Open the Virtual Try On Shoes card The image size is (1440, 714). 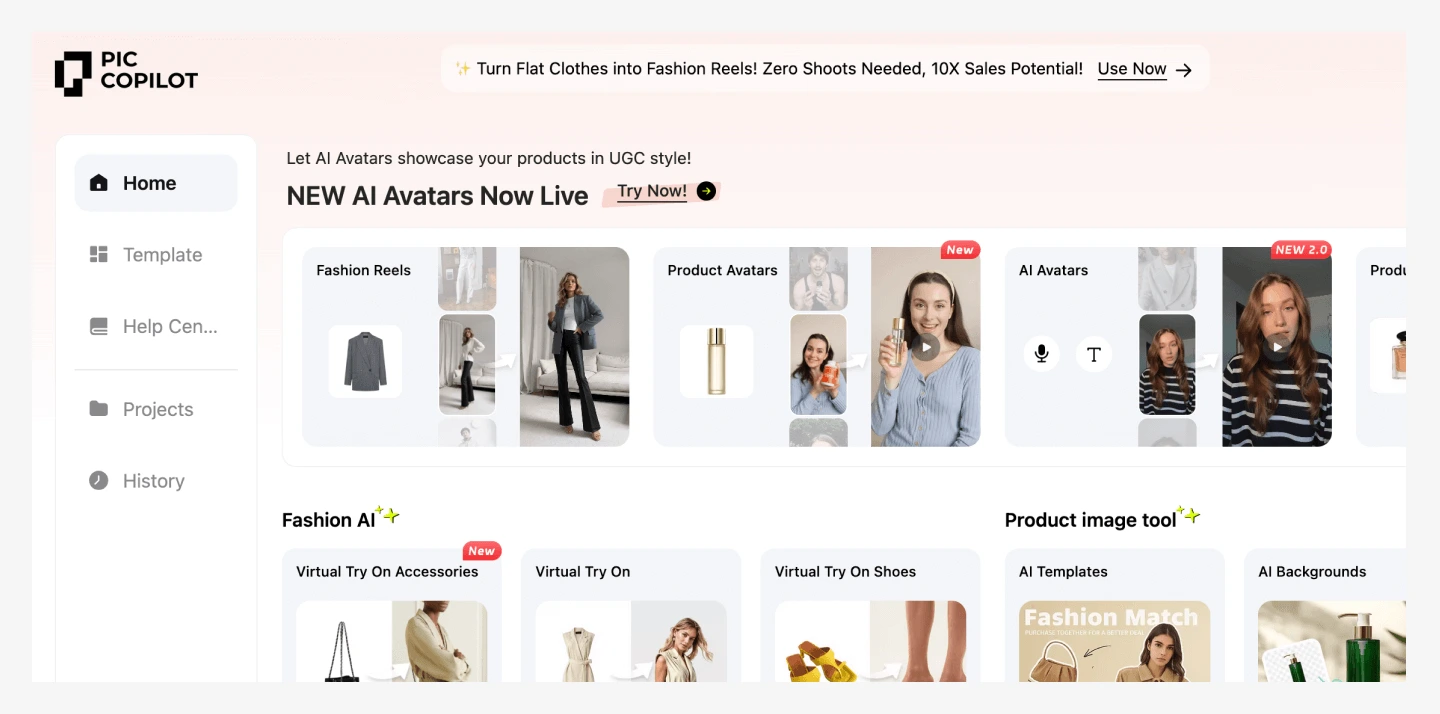coord(870,615)
